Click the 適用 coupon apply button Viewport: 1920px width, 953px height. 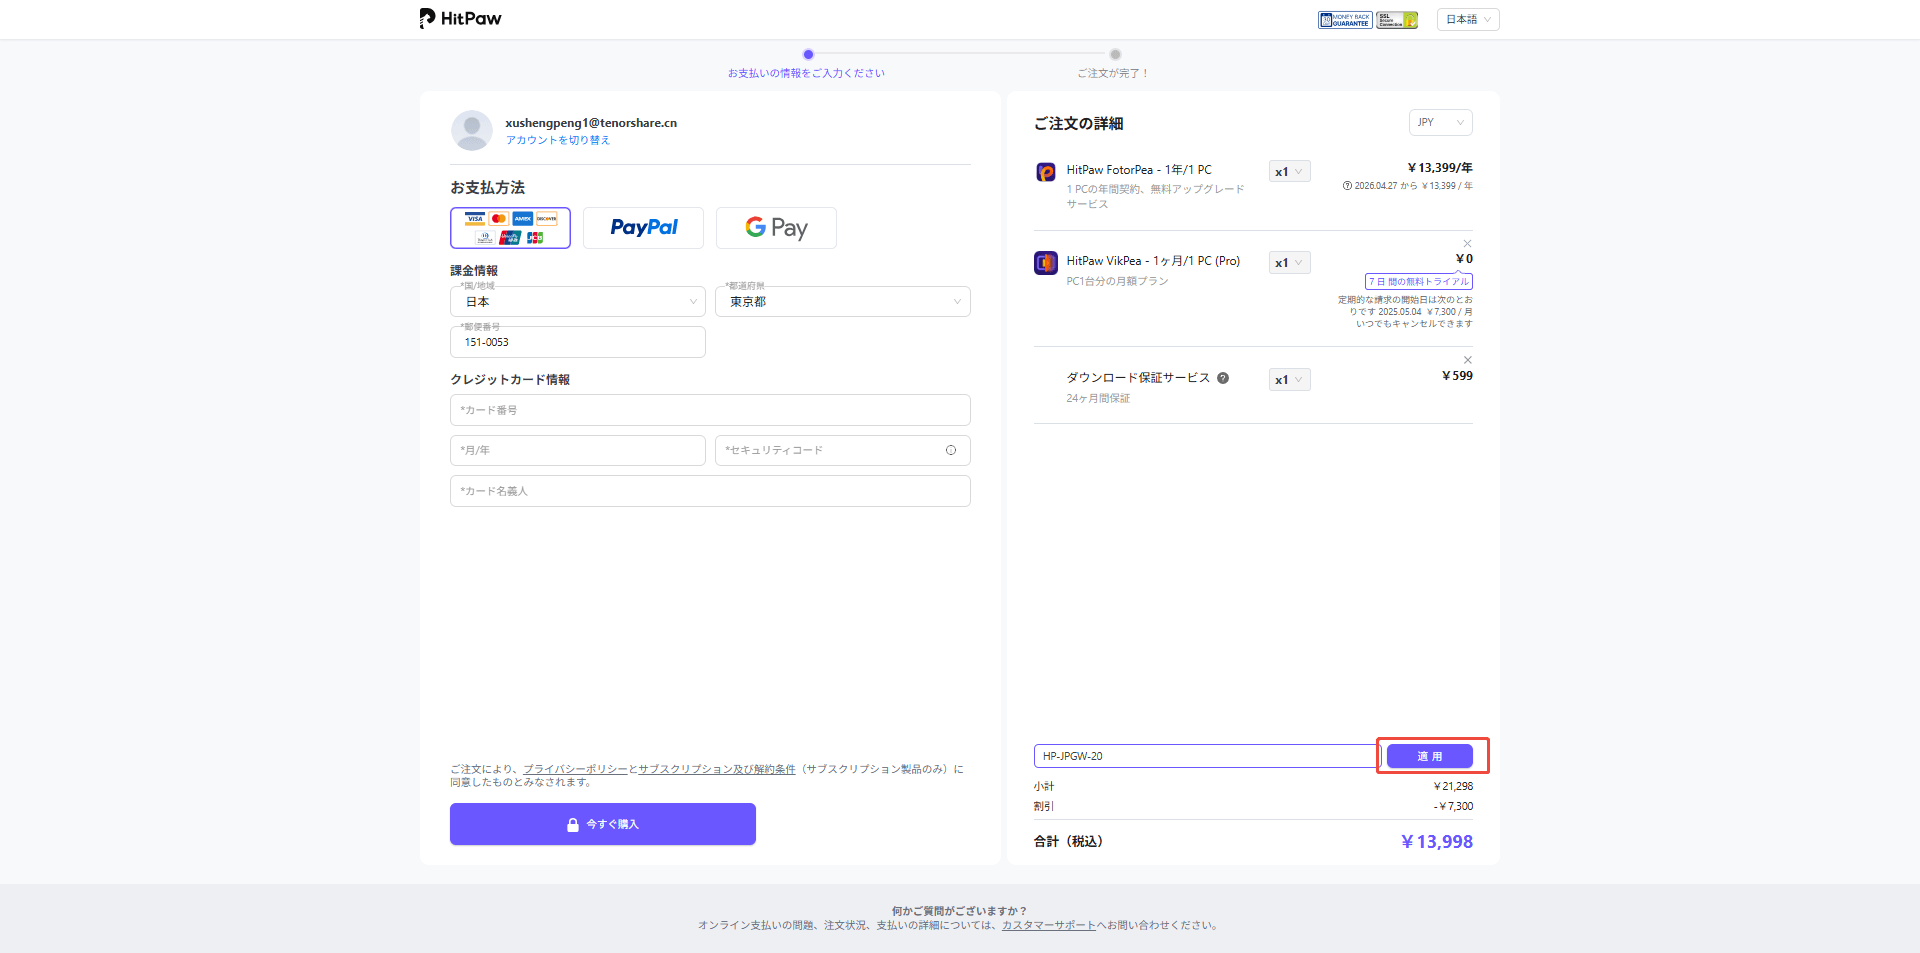coord(1429,756)
